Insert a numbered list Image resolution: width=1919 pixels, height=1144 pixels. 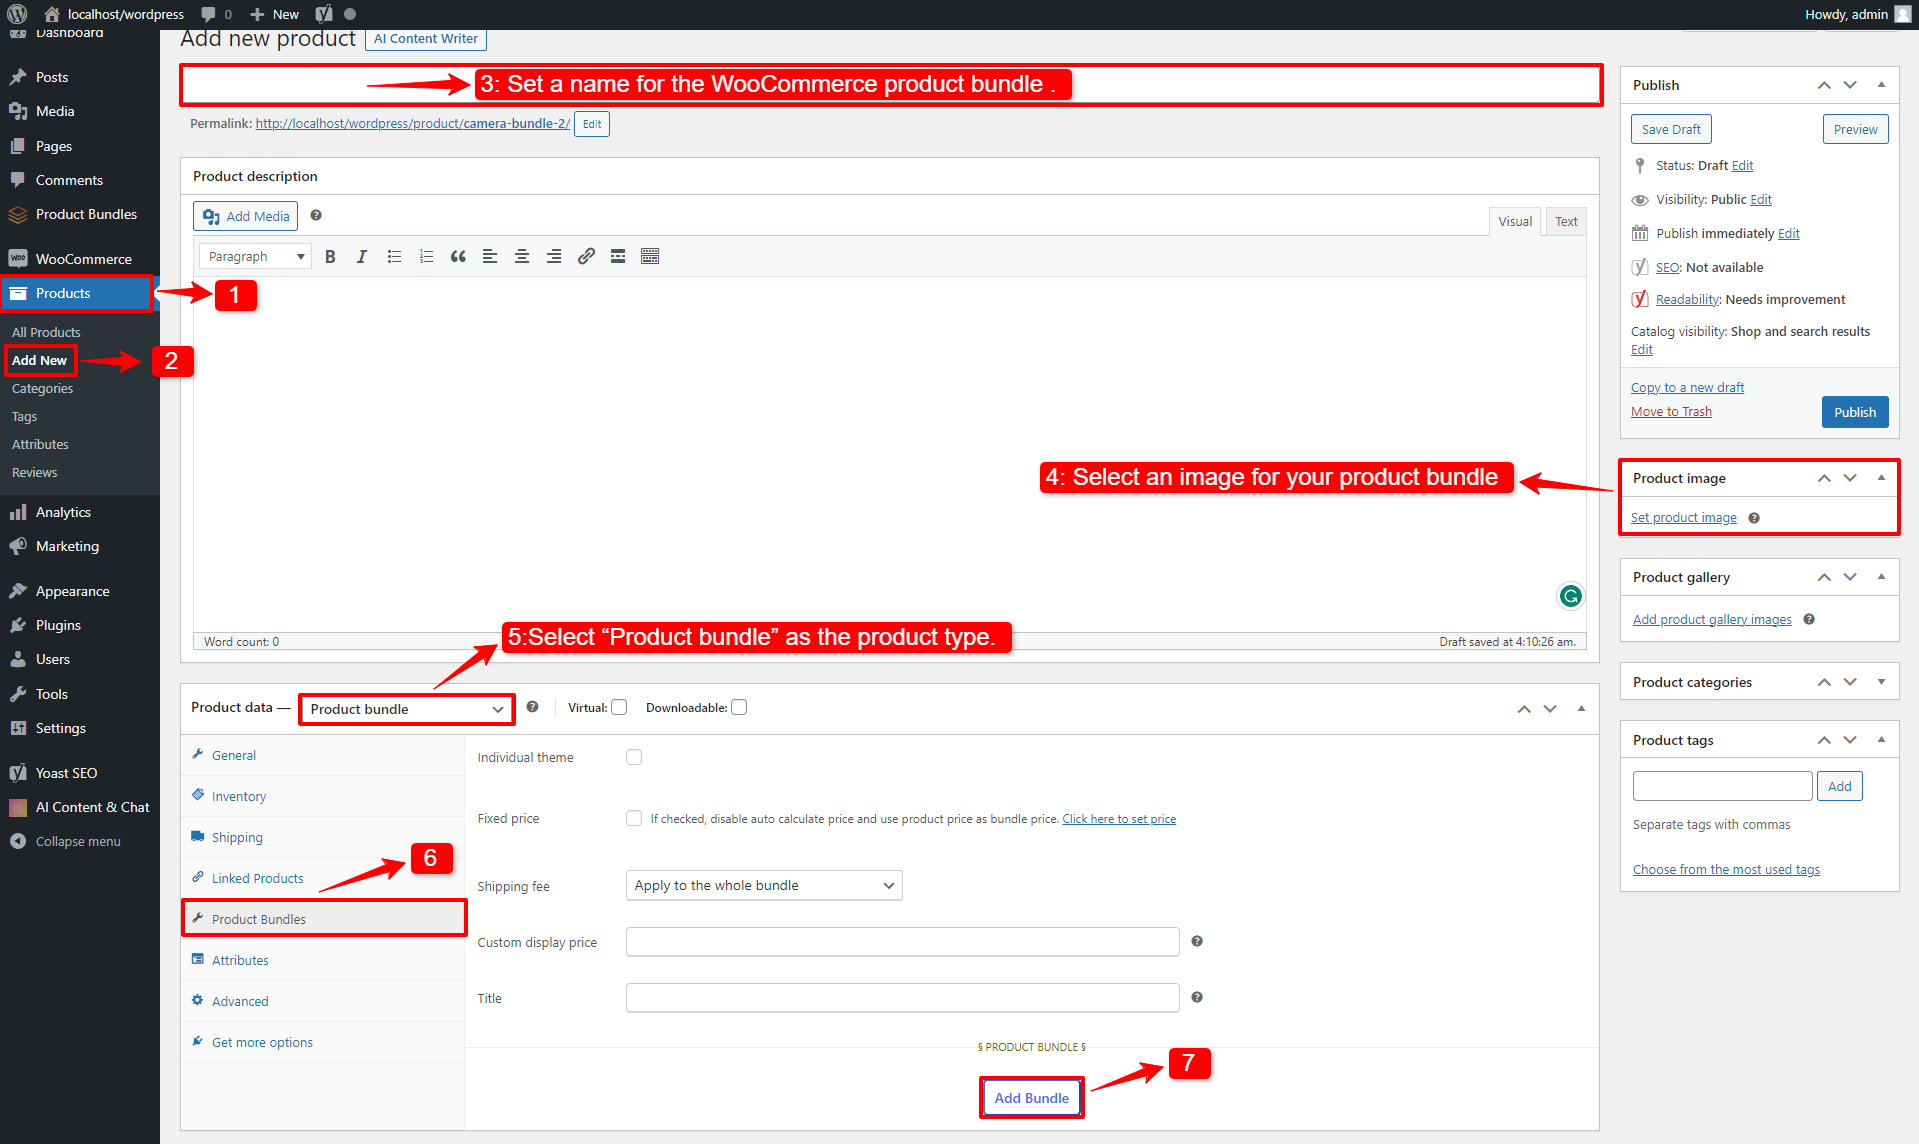tap(426, 257)
